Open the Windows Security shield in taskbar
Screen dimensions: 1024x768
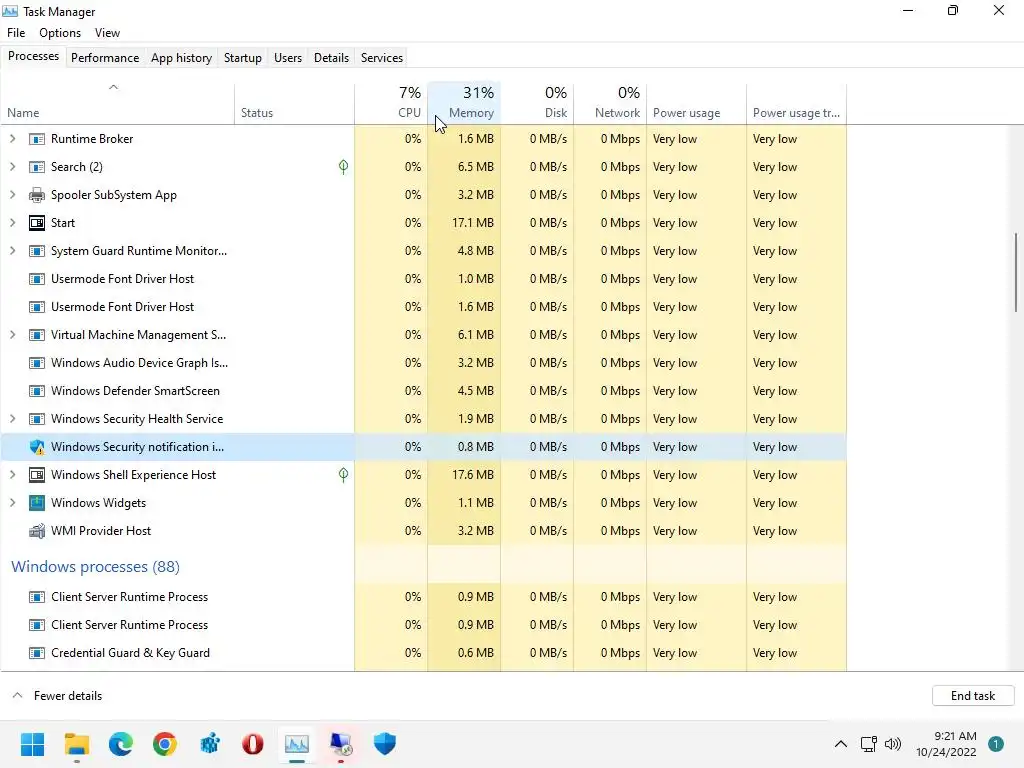[385, 744]
